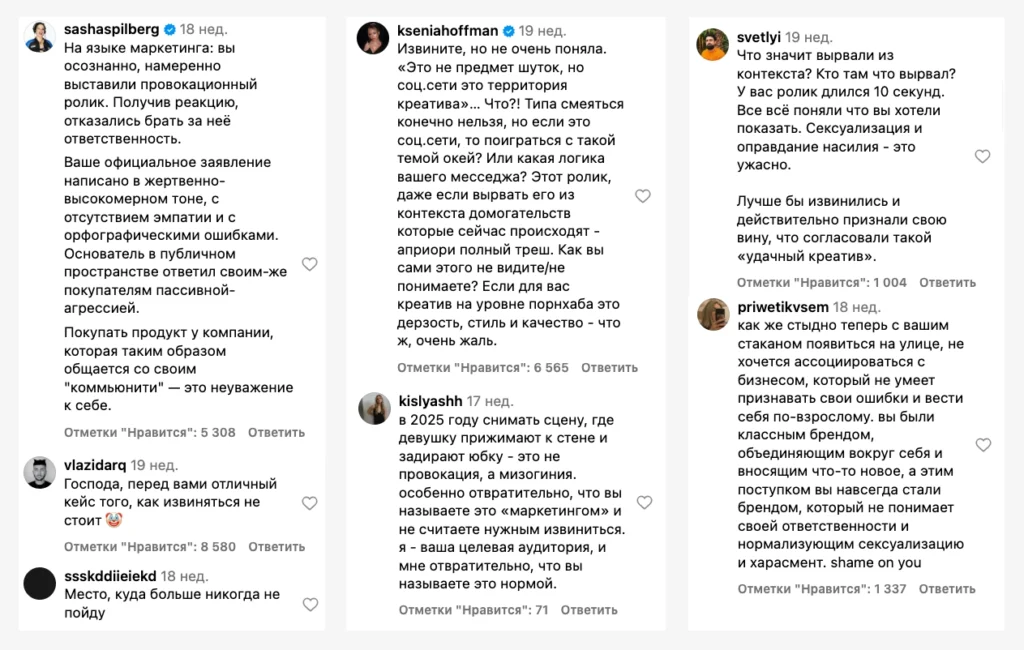Reply to sashaspilberg via "Ответить"
Viewport: 1024px width, 650px height.
coord(276,433)
